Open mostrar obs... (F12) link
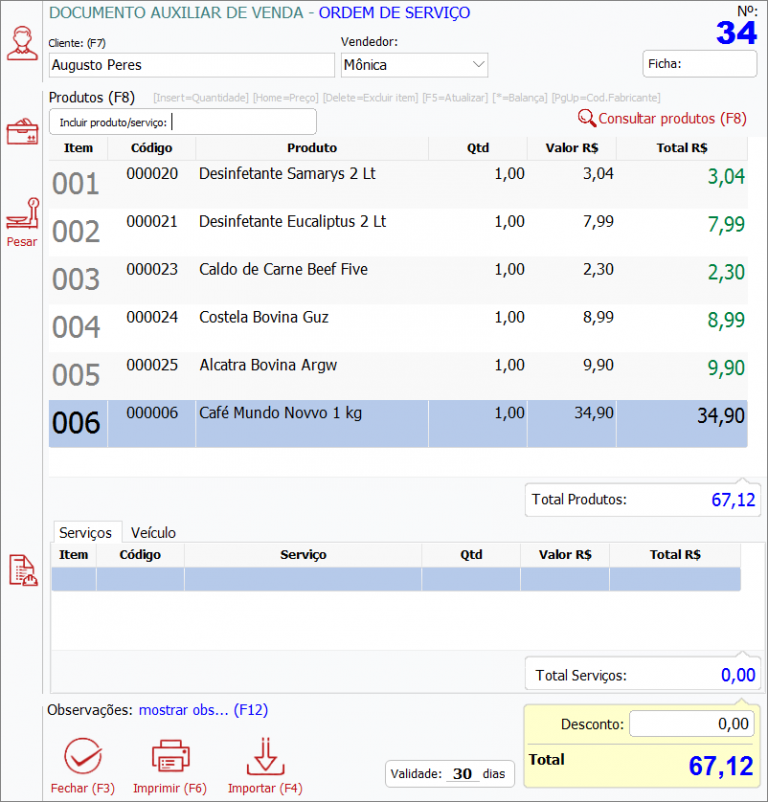This screenshot has height=802, width=768. coord(202,710)
